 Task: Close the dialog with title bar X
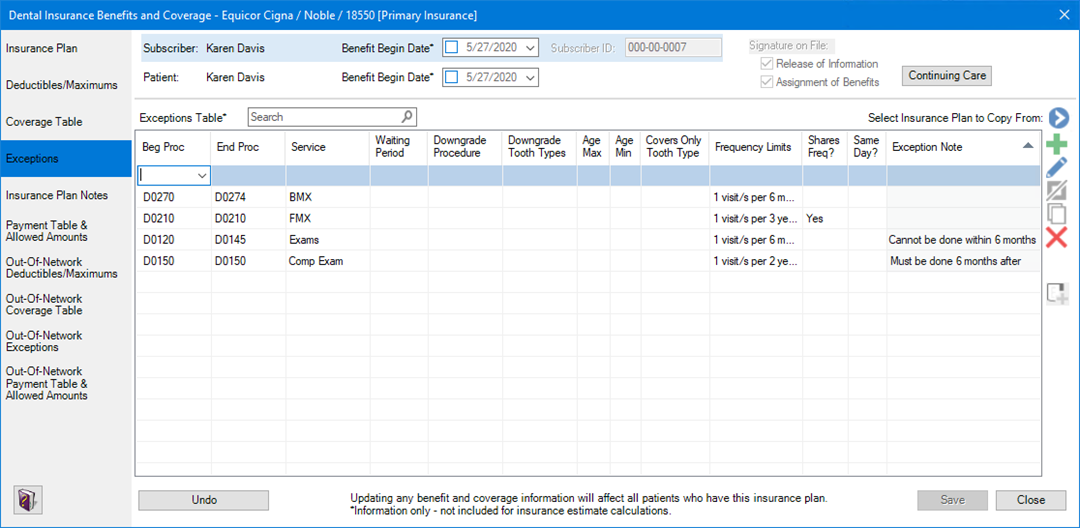pyautogui.click(x=1065, y=14)
